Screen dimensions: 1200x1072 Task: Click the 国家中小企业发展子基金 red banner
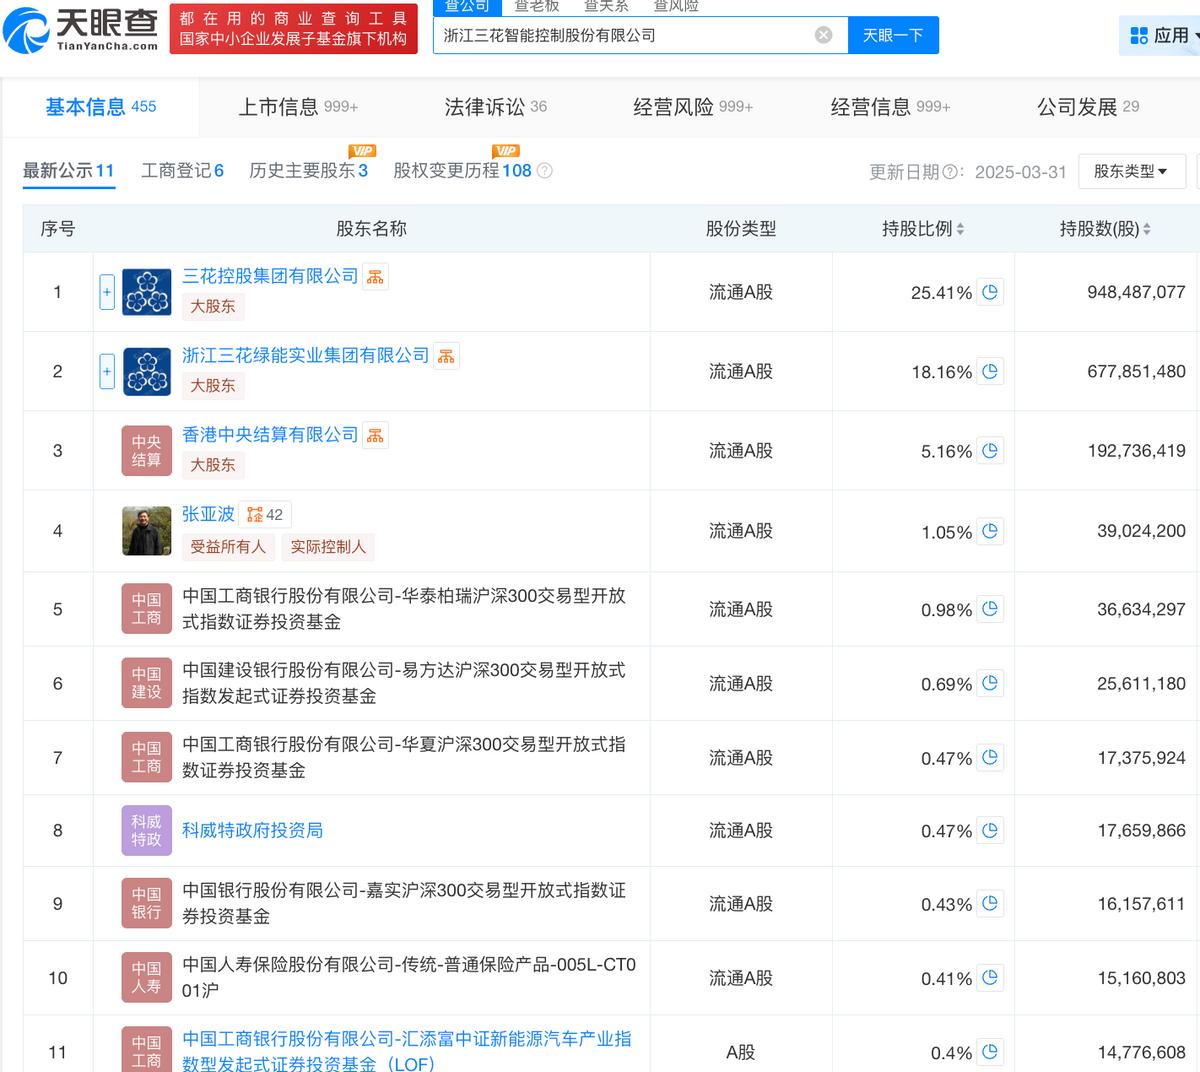pyautogui.click(x=293, y=30)
